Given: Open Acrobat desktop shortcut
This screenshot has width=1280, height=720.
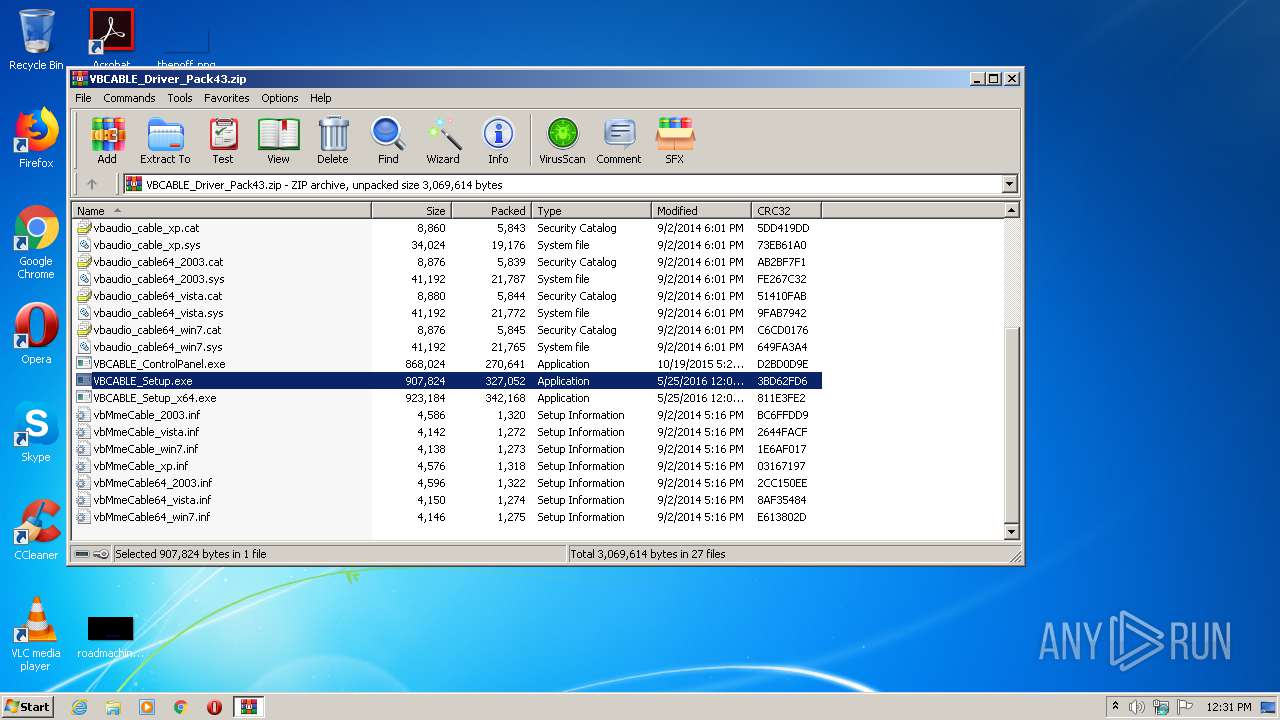Looking at the screenshot, I should (111, 40).
